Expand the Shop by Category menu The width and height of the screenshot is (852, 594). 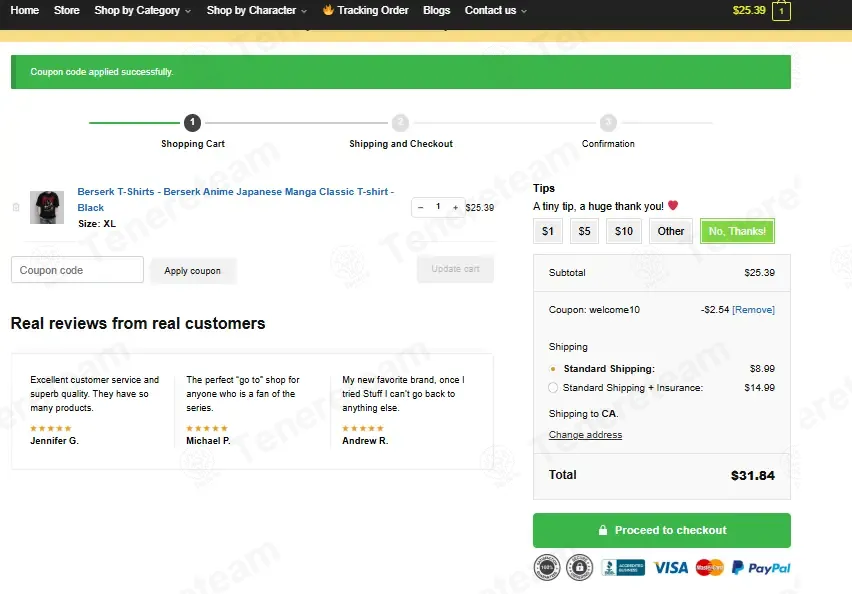[x=142, y=10]
